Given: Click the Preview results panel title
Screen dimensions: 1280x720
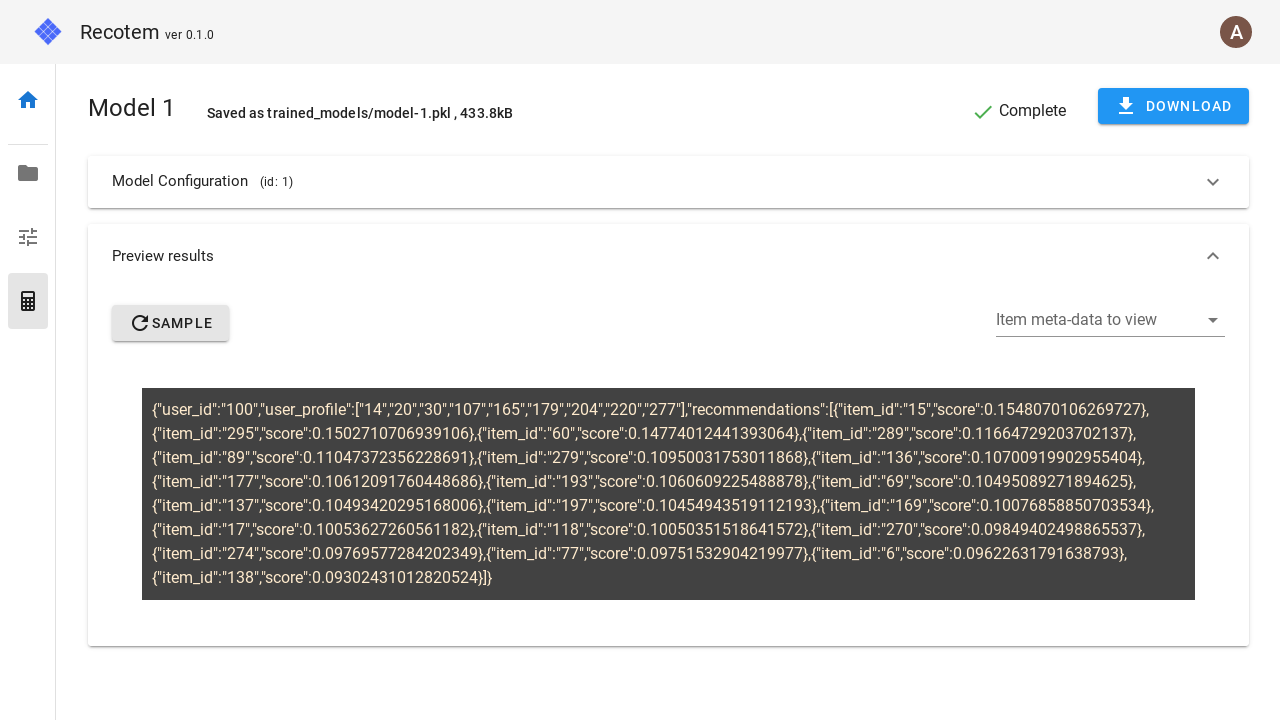Looking at the screenshot, I should [x=163, y=256].
